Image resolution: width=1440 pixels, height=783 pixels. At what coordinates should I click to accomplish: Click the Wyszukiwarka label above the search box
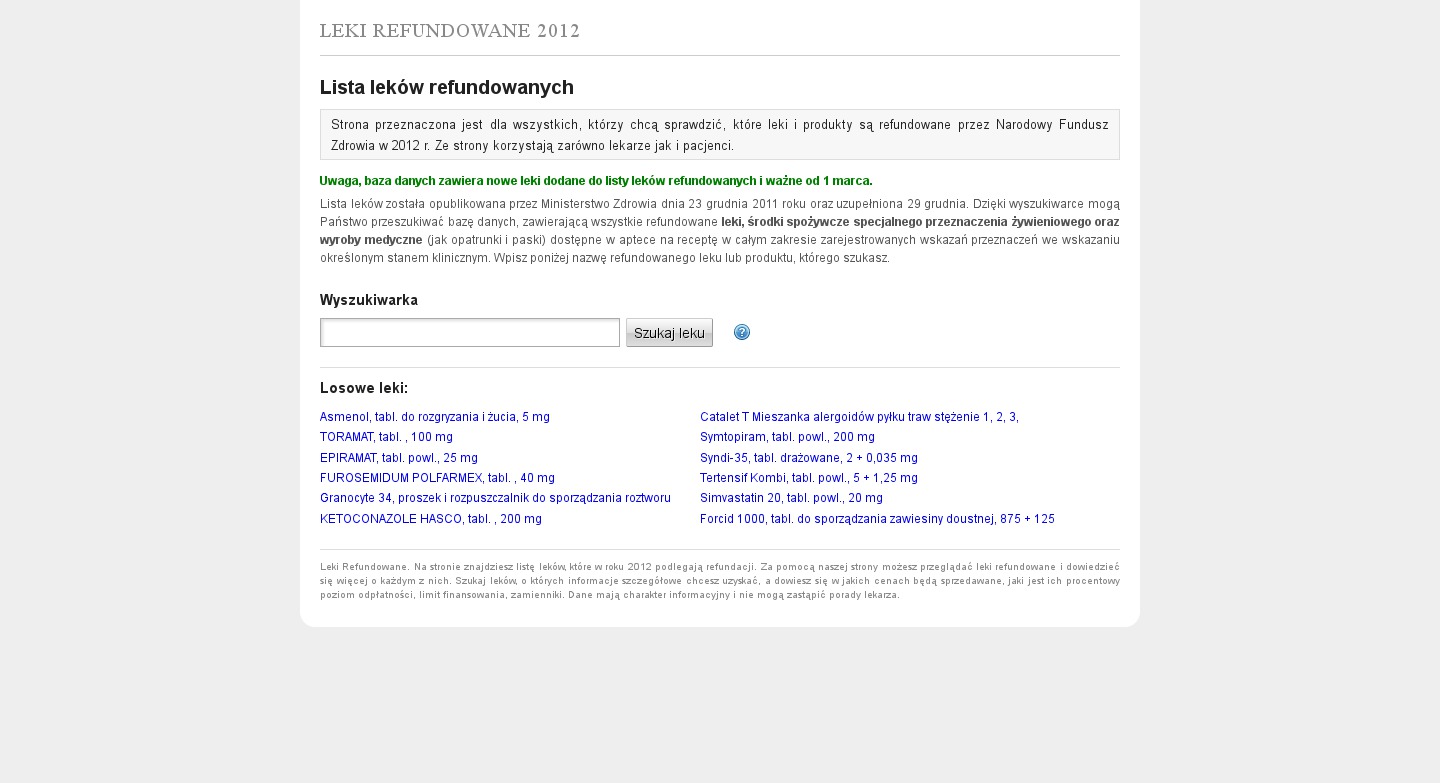click(x=369, y=300)
